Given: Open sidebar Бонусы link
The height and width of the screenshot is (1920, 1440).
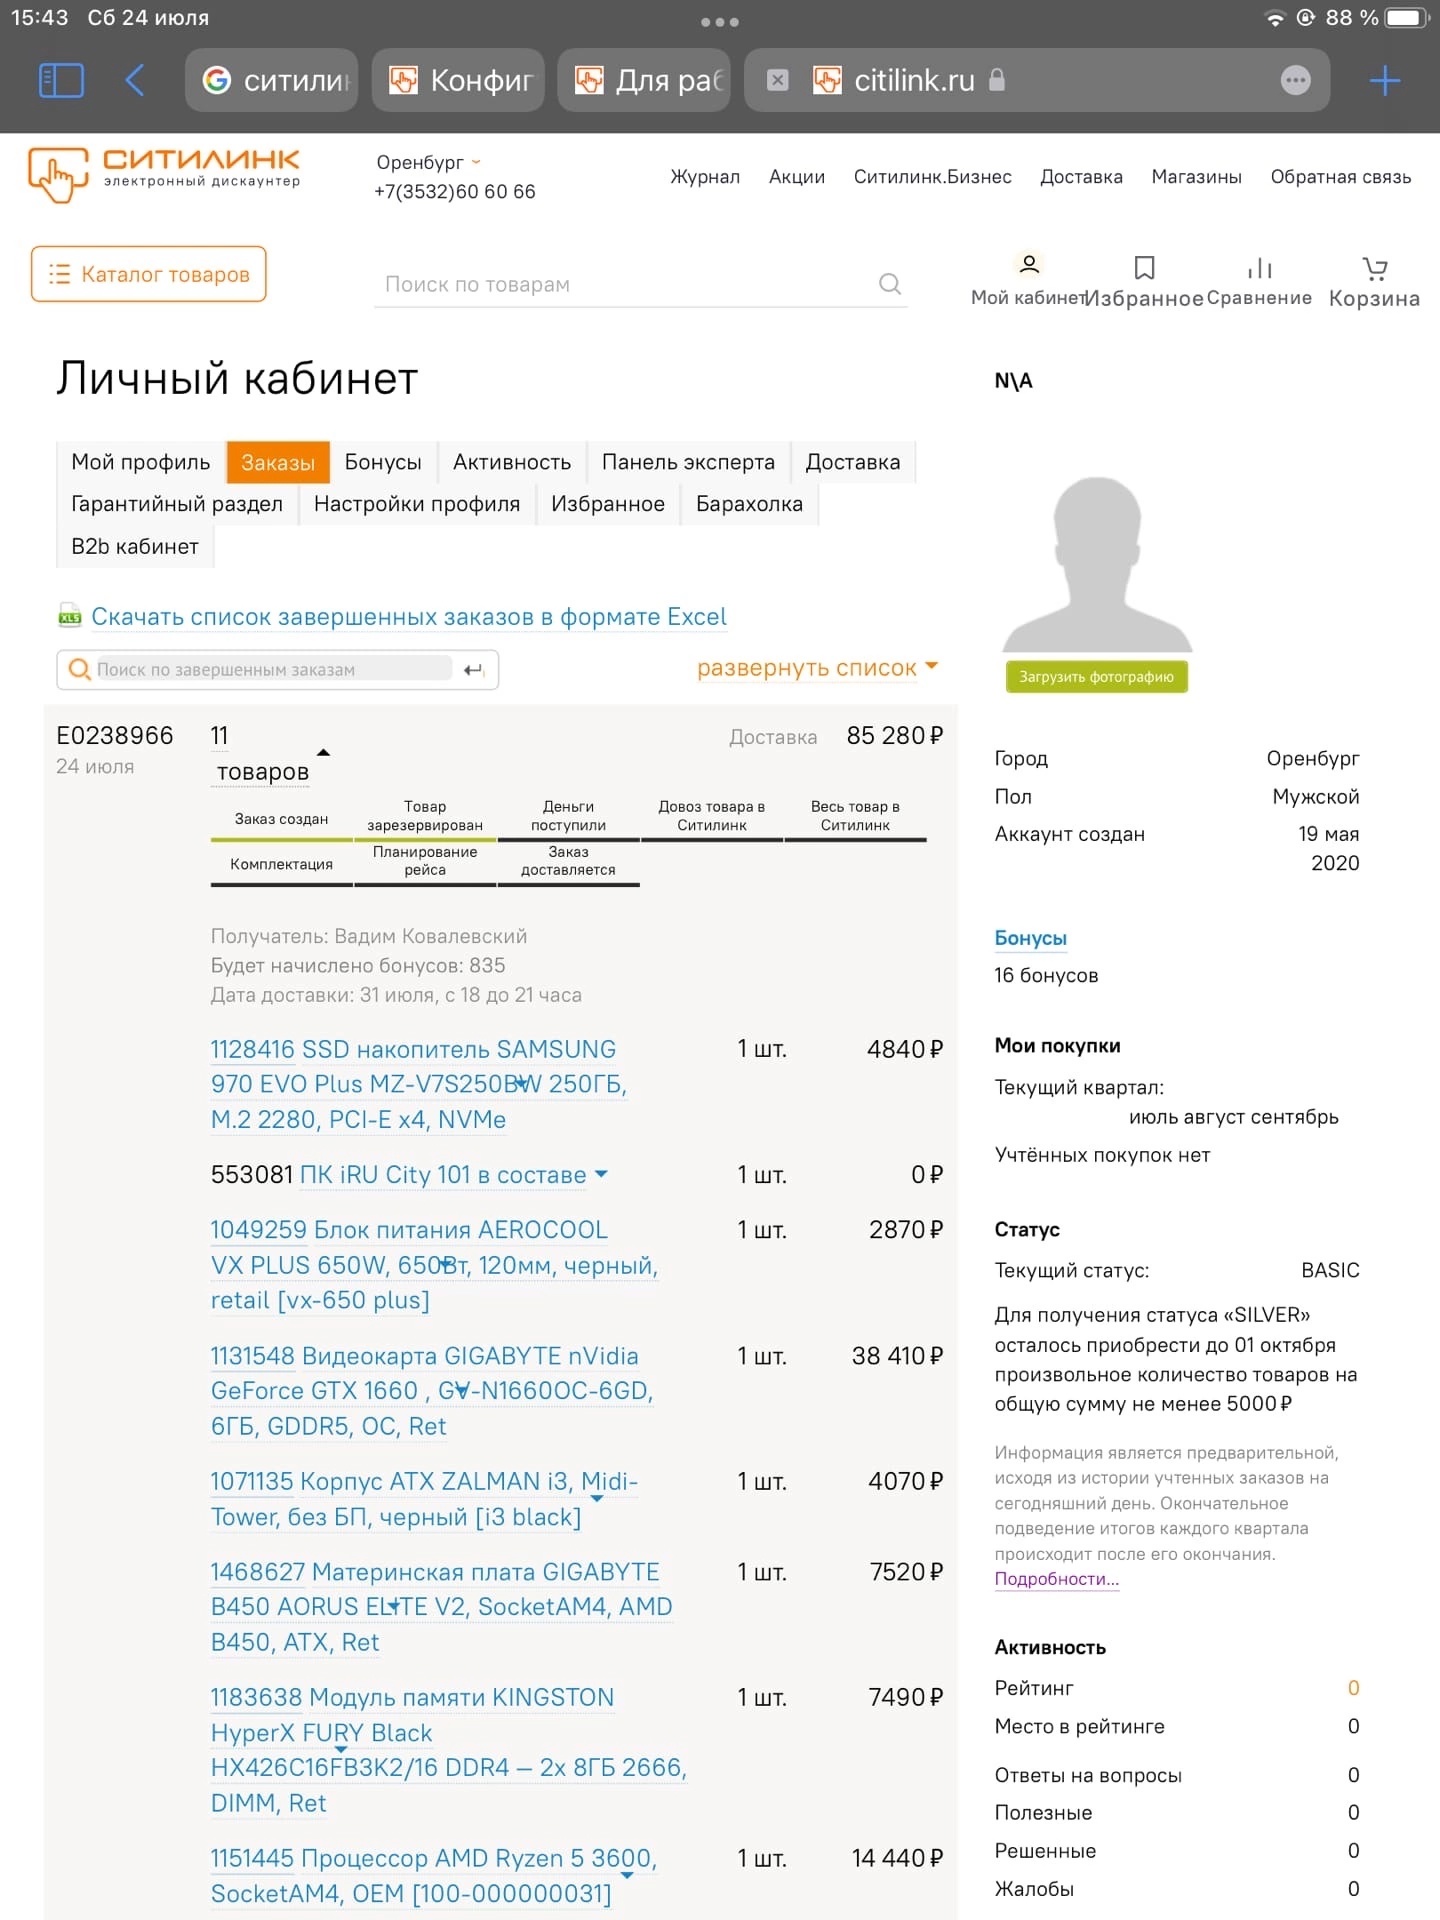Looking at the screenshot, I should [1031, 938].
